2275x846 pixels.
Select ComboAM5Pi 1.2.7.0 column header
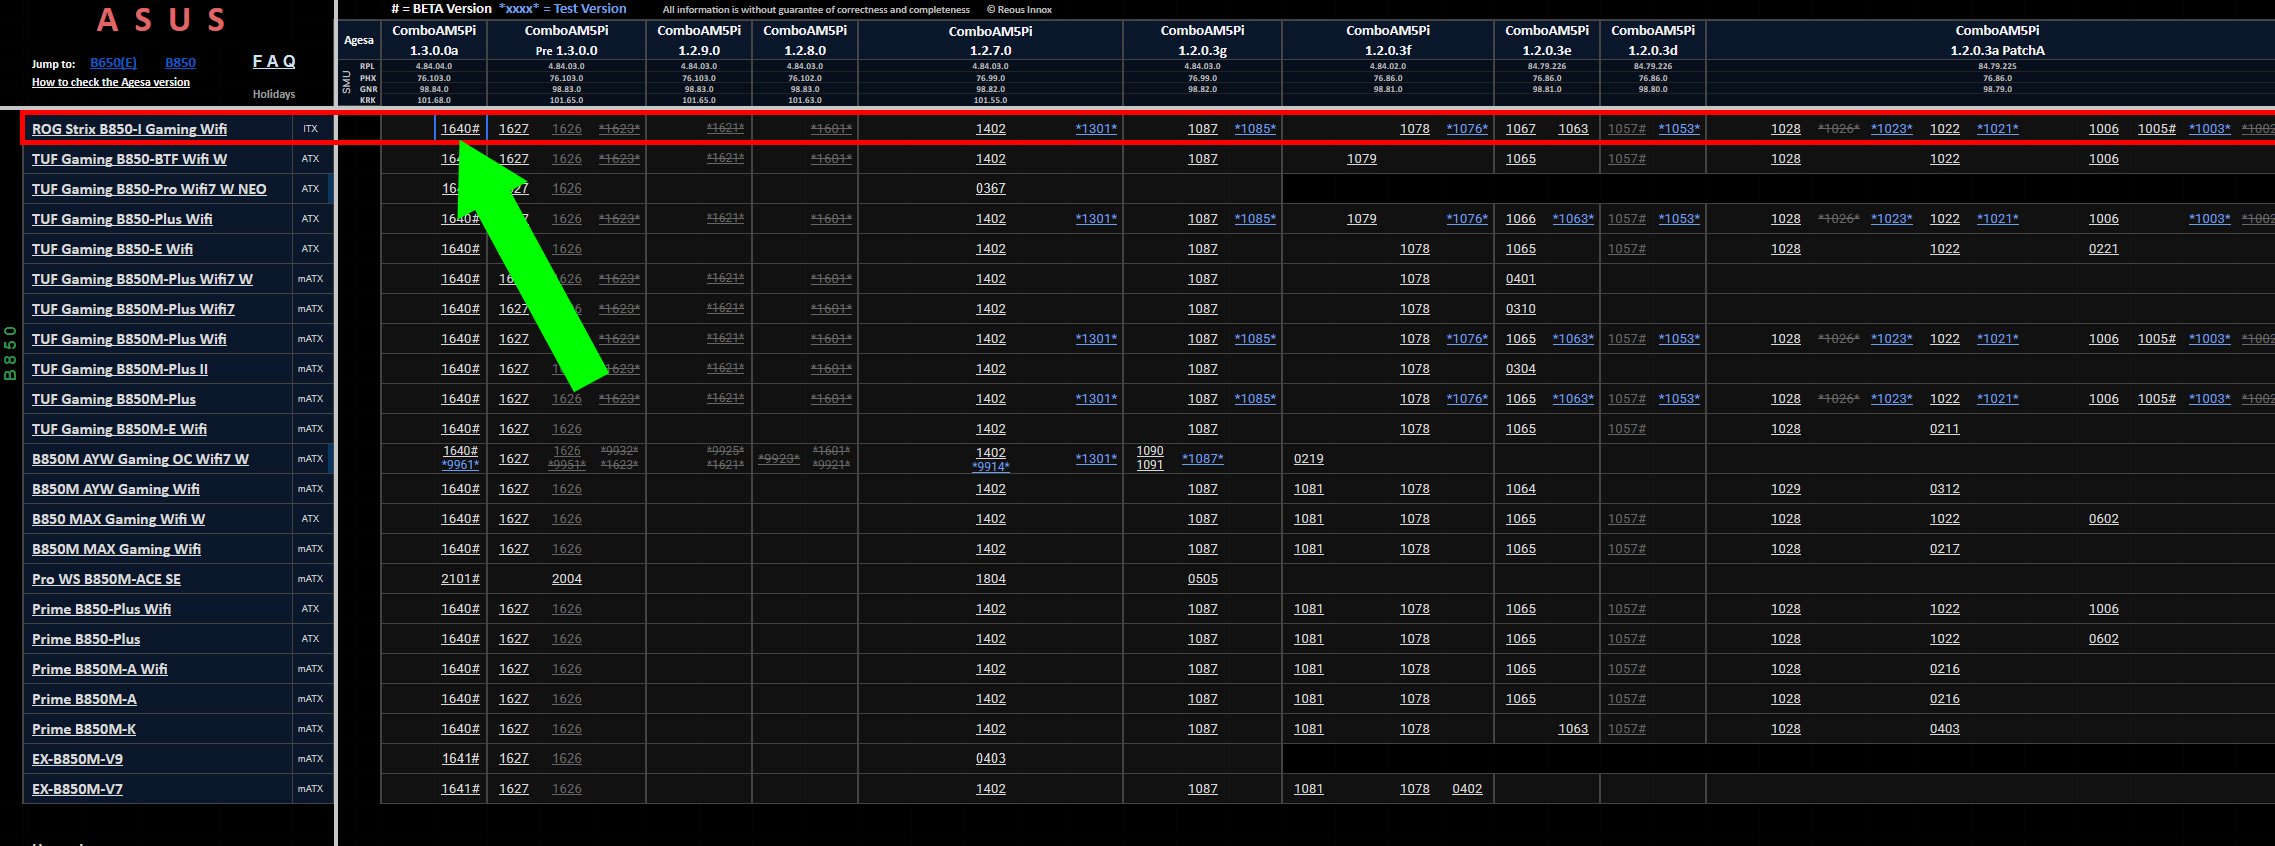pos(990,40)
